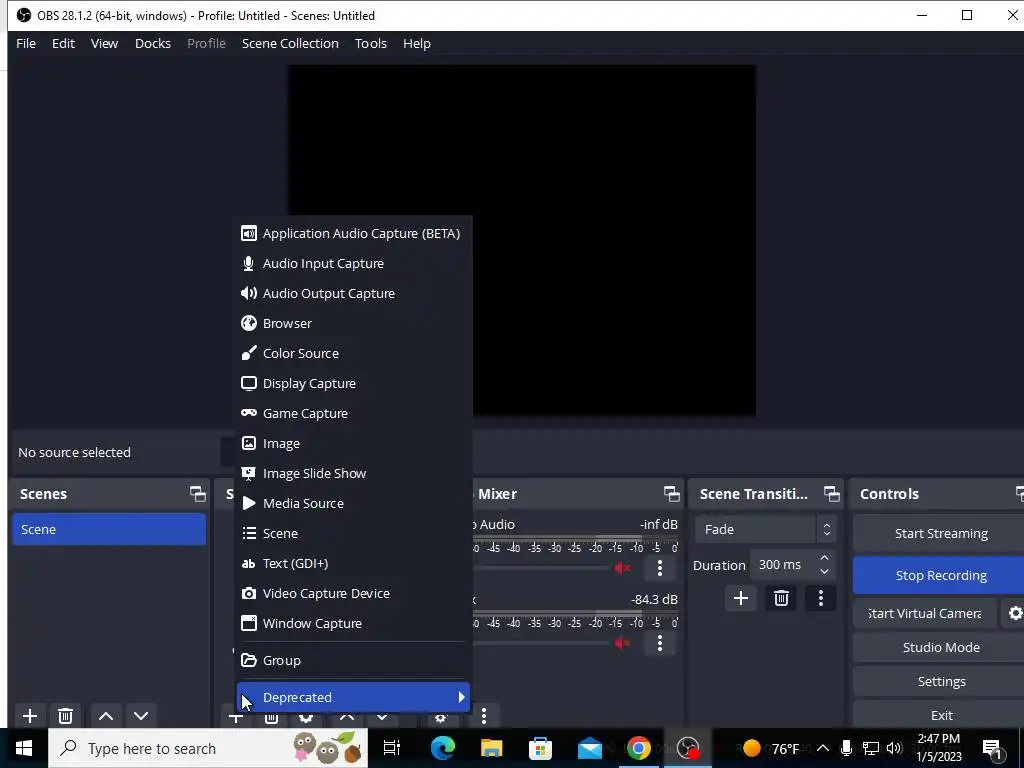Open the View menu
Image resolution: width=1024 pixels, height=768 pixels.
click(x=104, y=43)
